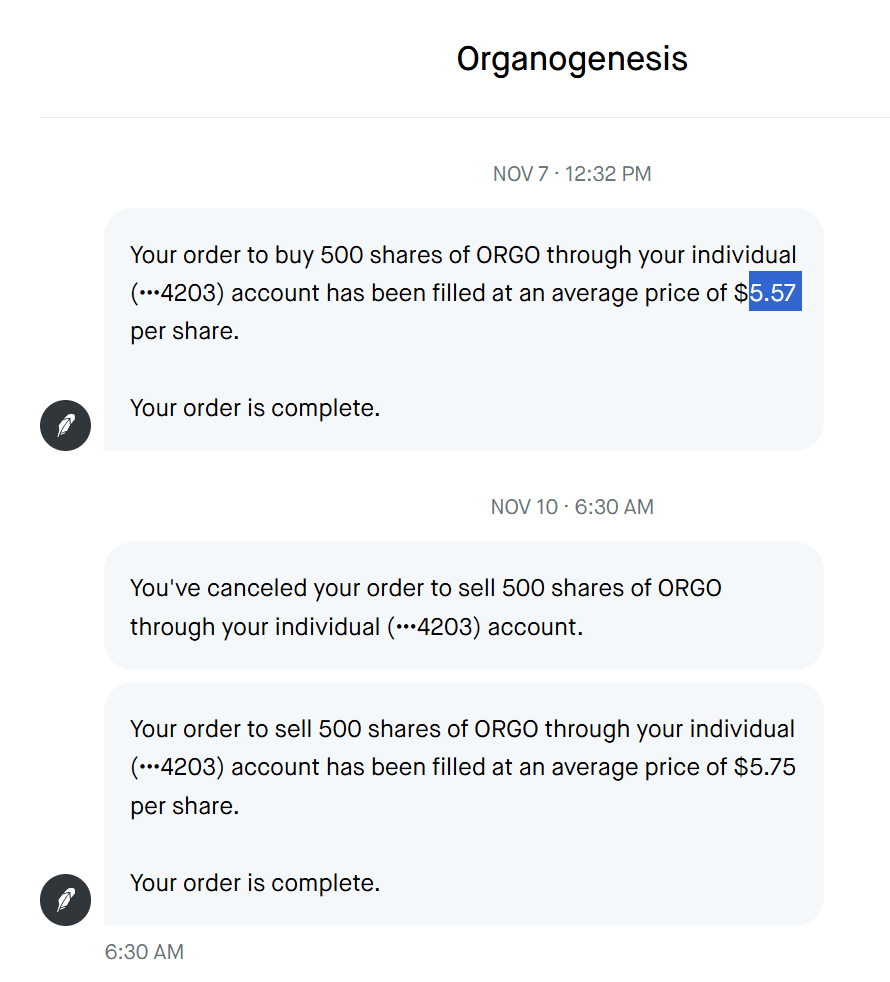Click the NOV 7 · 12:32 PM timestamp

pos(572,174)
